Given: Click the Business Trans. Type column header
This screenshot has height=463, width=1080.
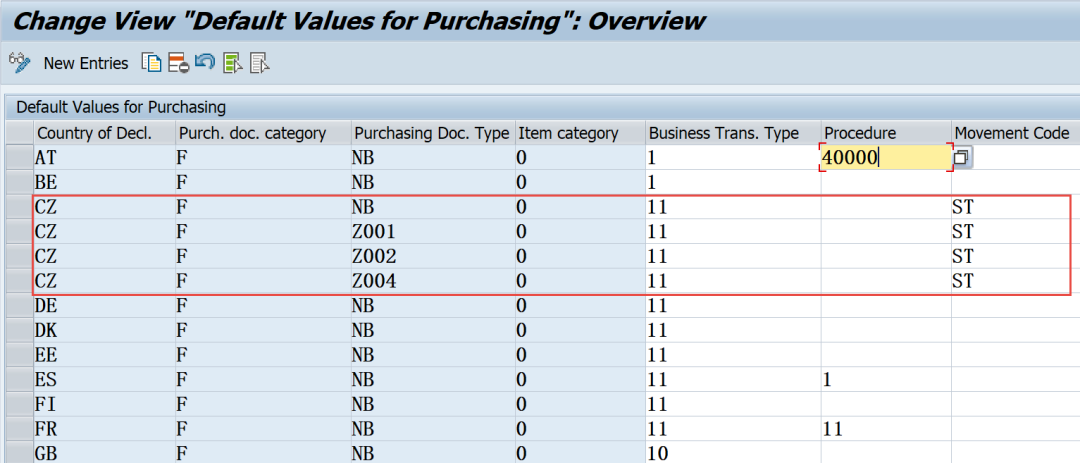Looking at the screenshot, I should click(x=734, y=133).
